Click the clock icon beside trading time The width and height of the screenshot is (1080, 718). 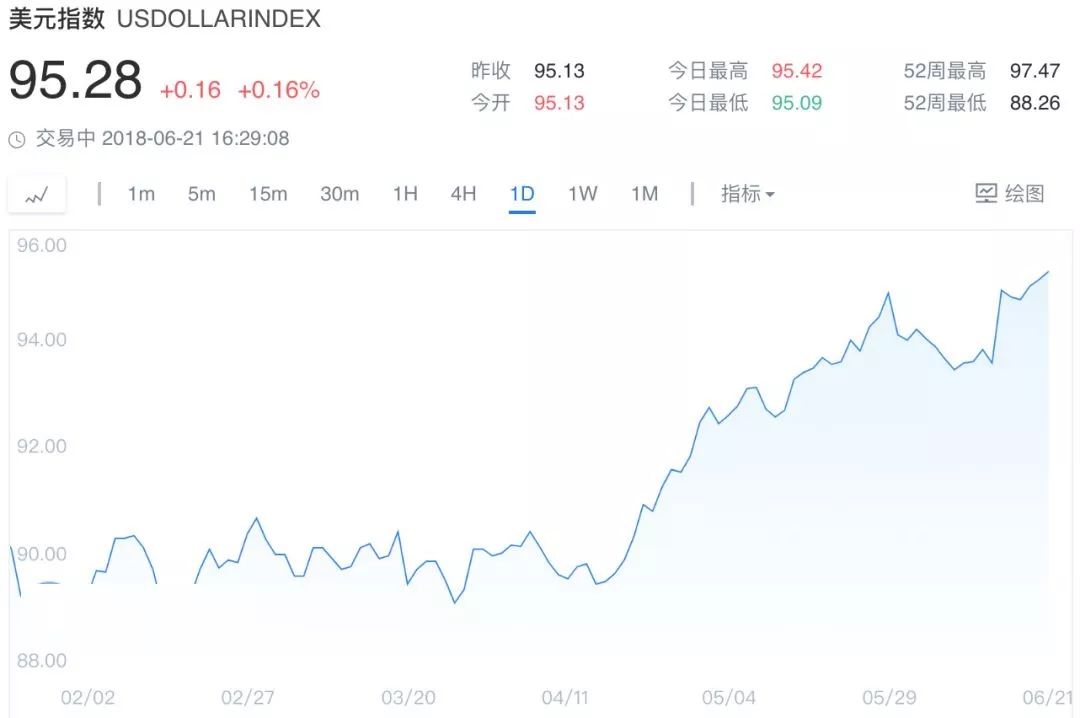17,140
